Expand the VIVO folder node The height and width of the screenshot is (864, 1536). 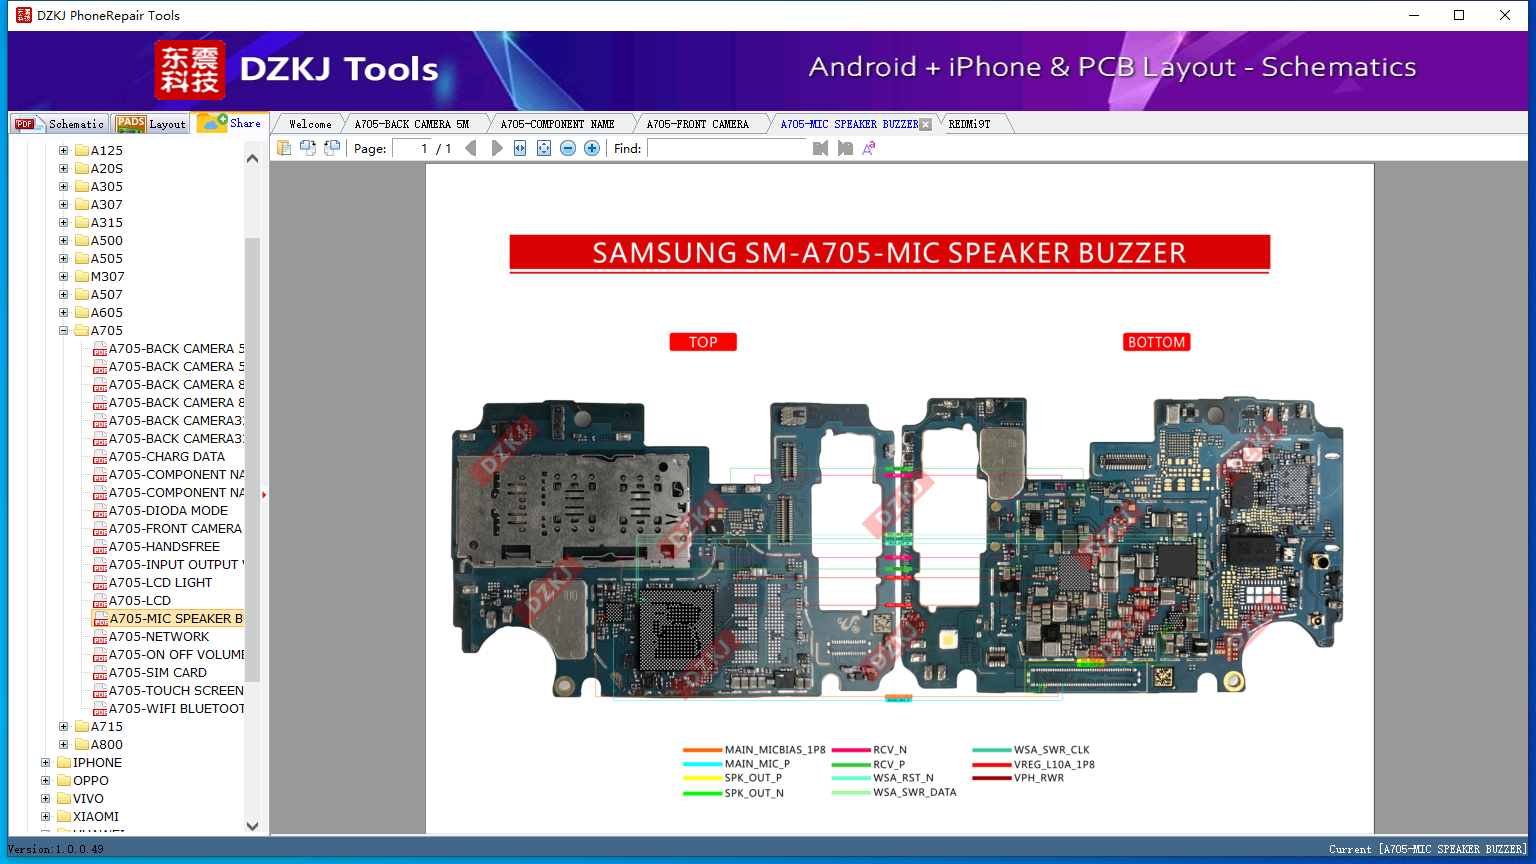click(45, 799)
